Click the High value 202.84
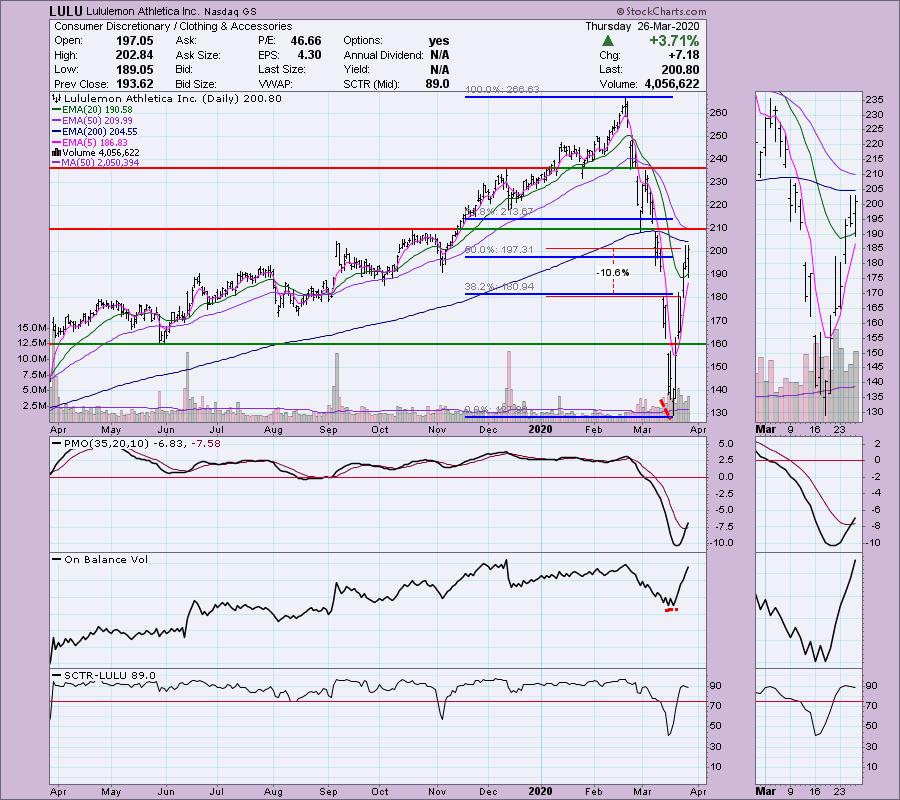Image resolution: width=900 pixels, height=800 pixels. (134, 55)
